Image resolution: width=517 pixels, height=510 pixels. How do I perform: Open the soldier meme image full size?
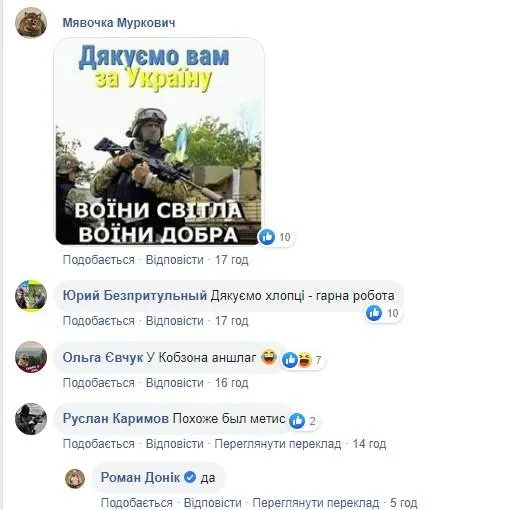pos(158,141)
